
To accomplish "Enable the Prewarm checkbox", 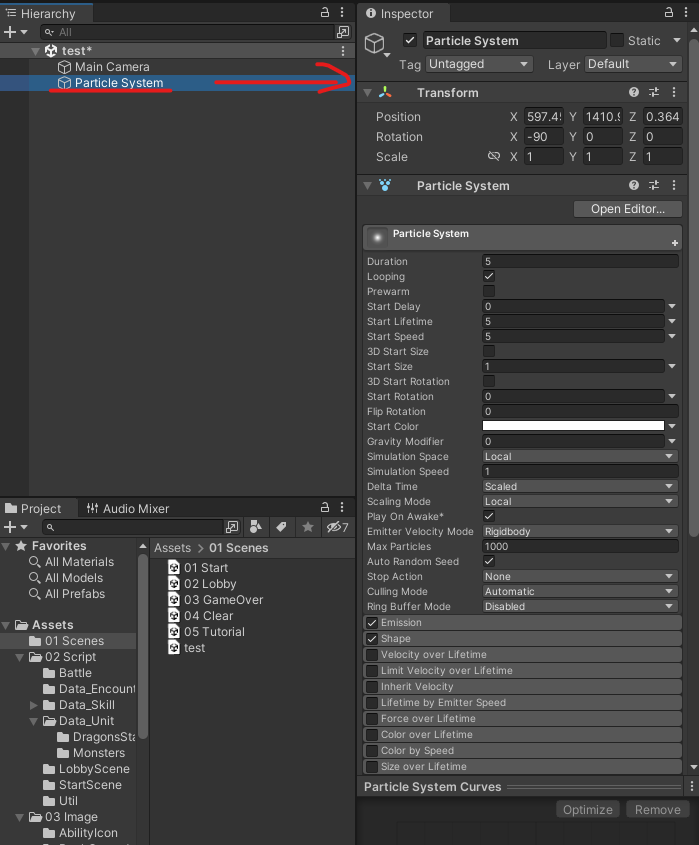I will pos(489,292).
